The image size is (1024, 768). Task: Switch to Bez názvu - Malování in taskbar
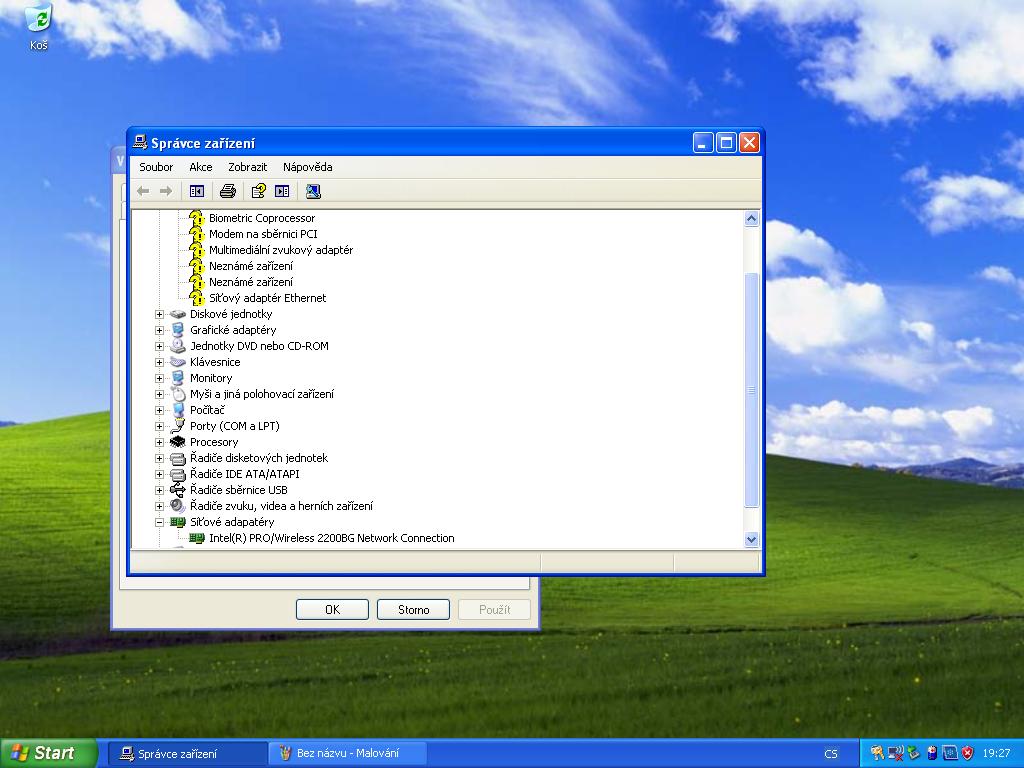347,753
